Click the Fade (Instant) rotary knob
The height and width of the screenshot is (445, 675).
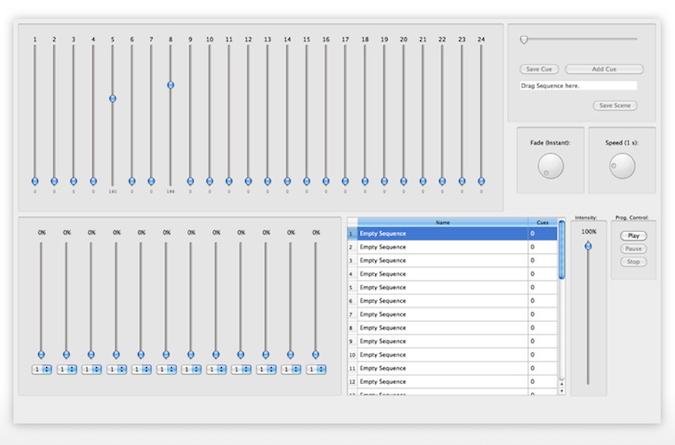[x=551, y=166]
